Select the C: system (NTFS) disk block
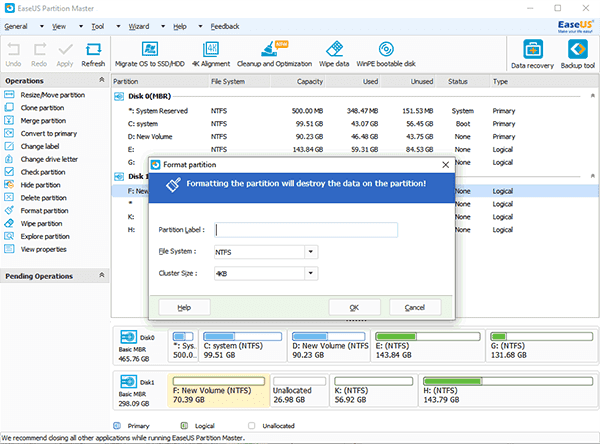This screenshot has height=444, width=600. [243, 346]
